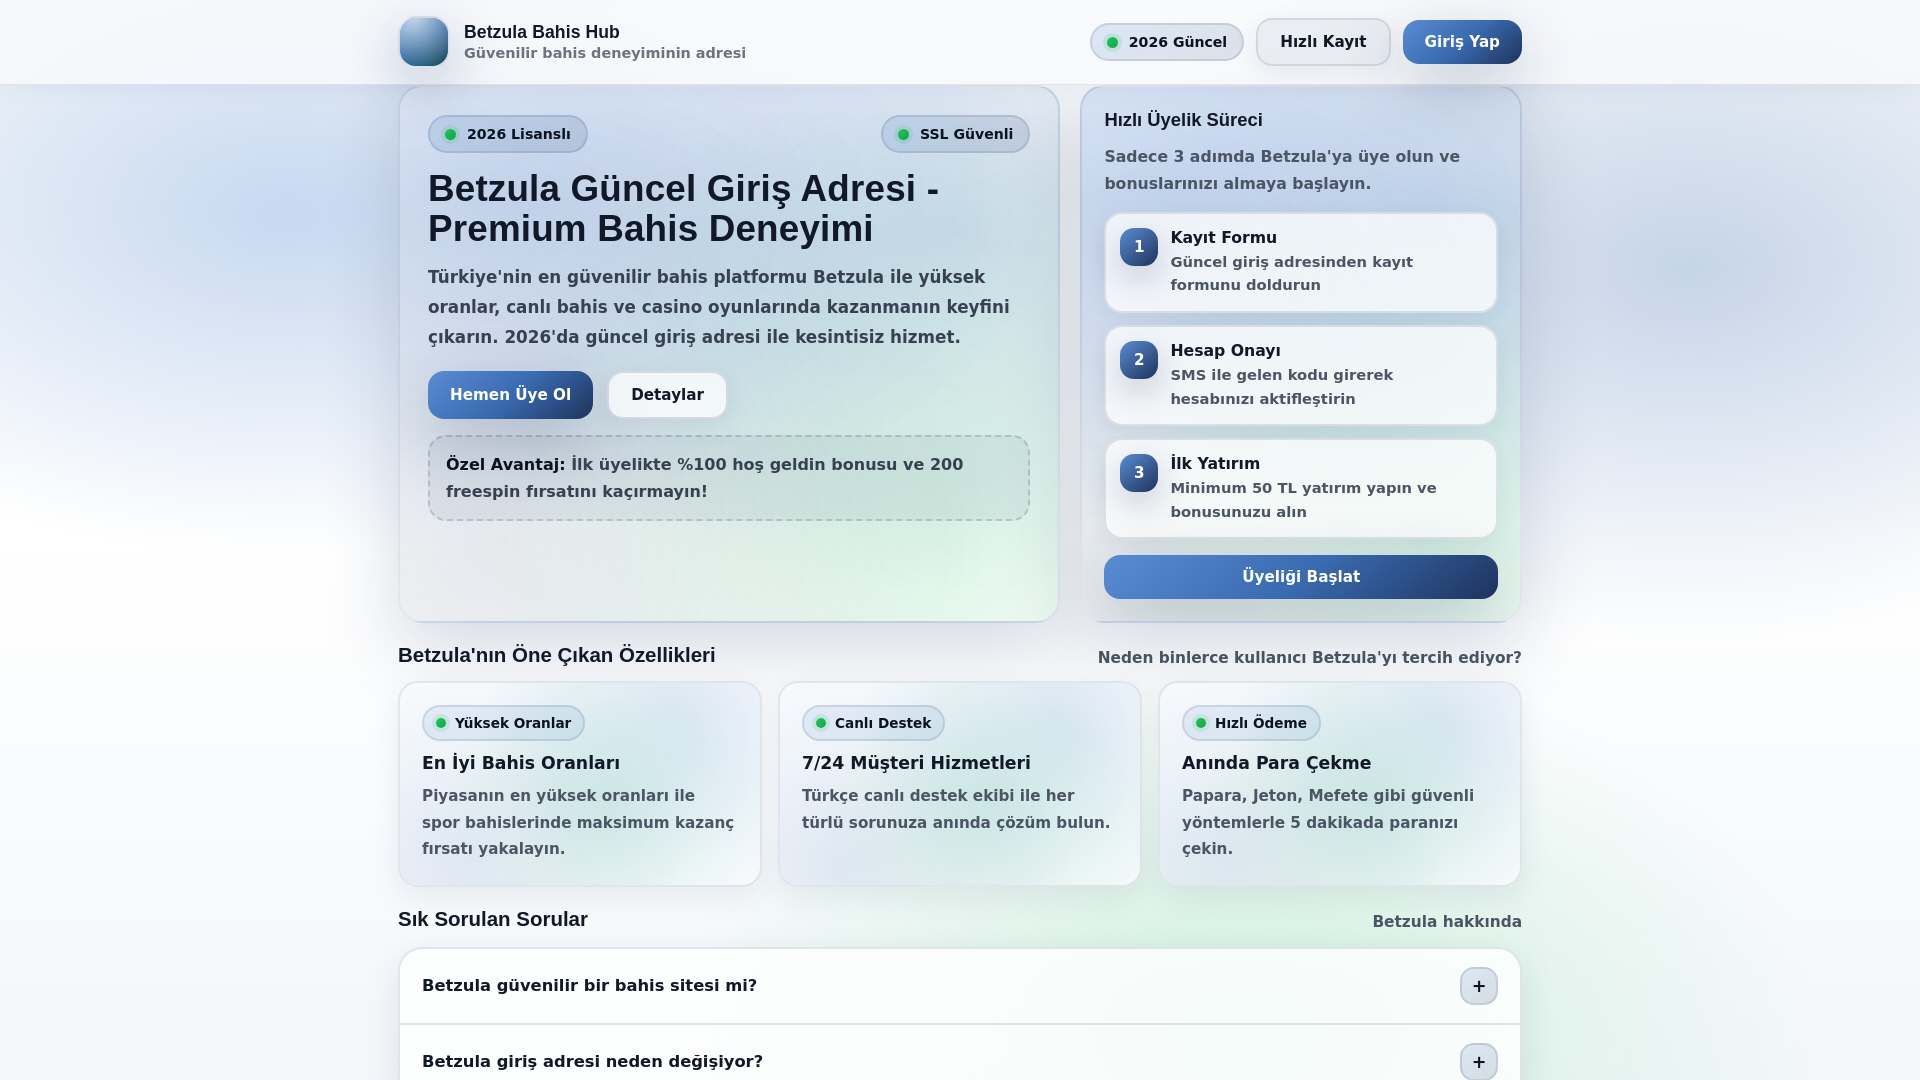Click the SSL Güvenli badge
This screenshot has width=1920, height=1080.
pyautogui.click(x=954, y=134)
